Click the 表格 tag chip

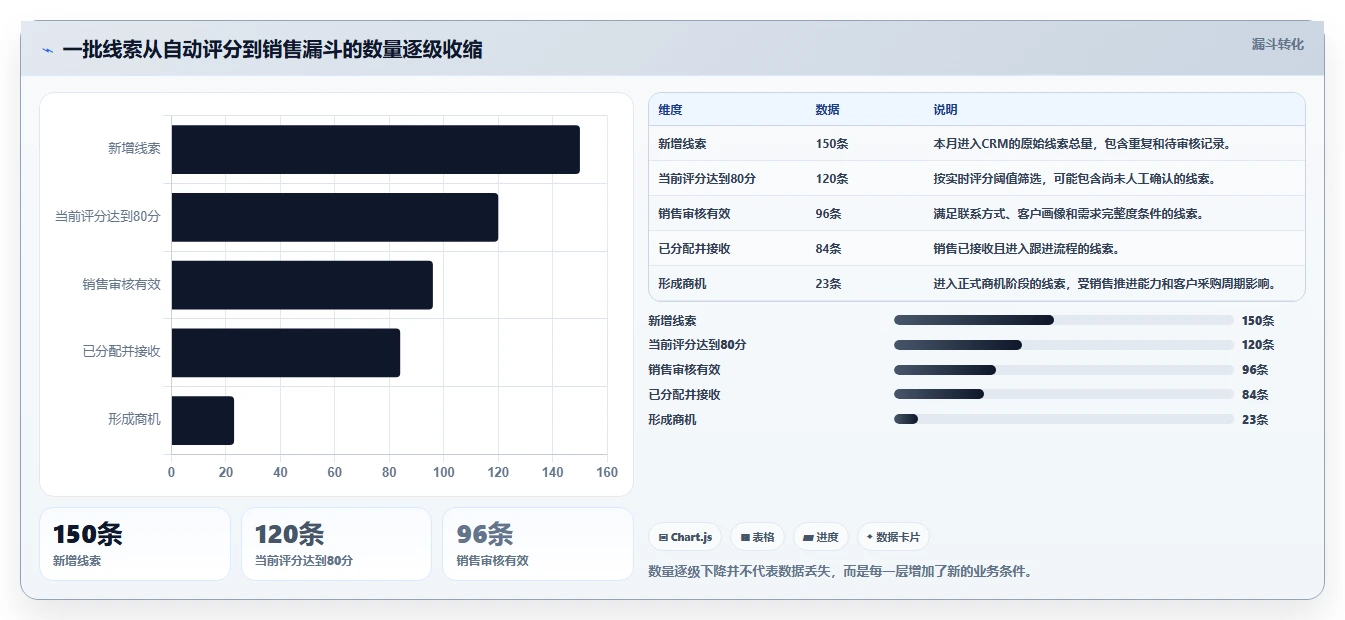click(758, 537)
